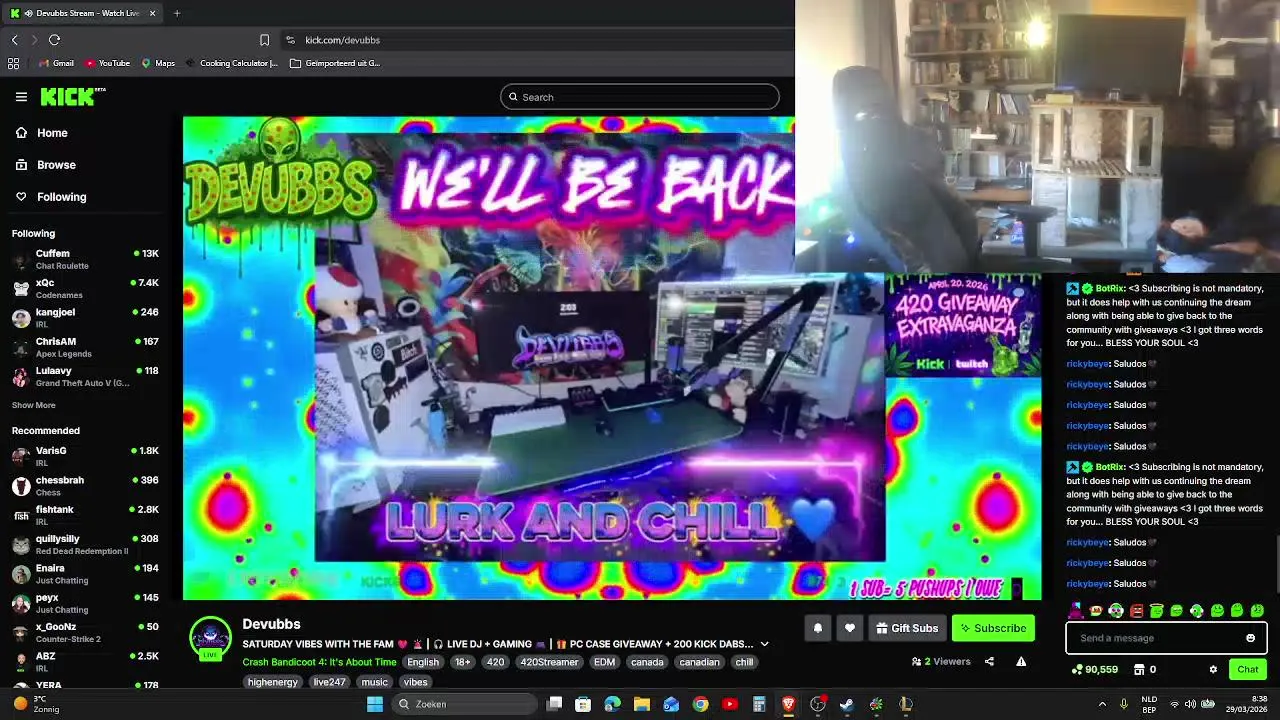Open Cuffem's channel in Following list

click(x=86, y=259)
